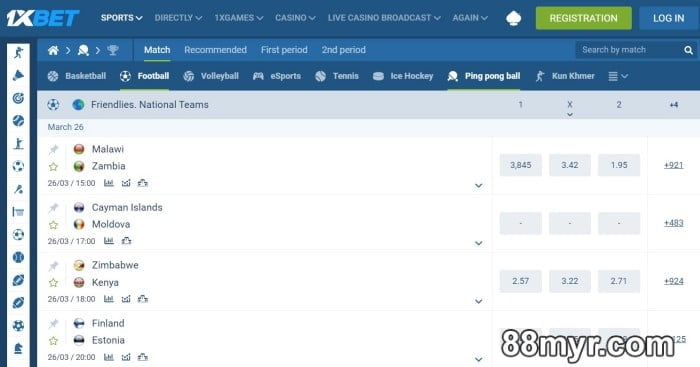This screenshot has width=700, height=367.
Task: Open +924 more markets link
Action: pyautogui.click(x=674, y=281)
